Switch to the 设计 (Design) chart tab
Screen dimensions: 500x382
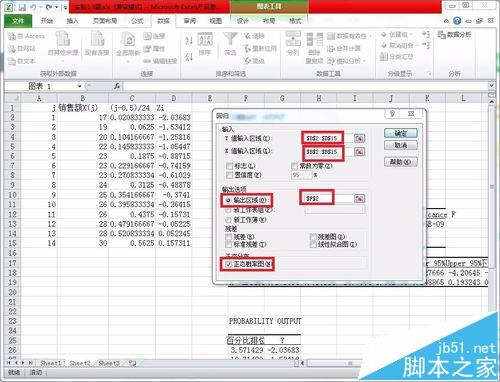click(x=243, y=21)
